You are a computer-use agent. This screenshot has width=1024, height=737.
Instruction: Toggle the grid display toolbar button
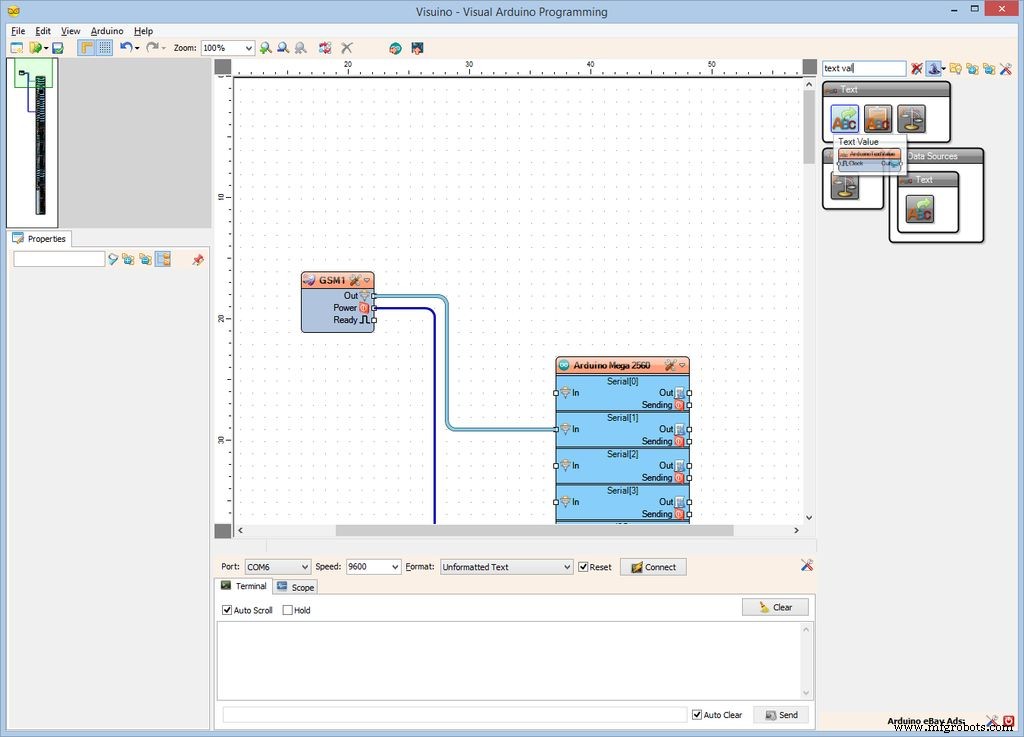104,48
